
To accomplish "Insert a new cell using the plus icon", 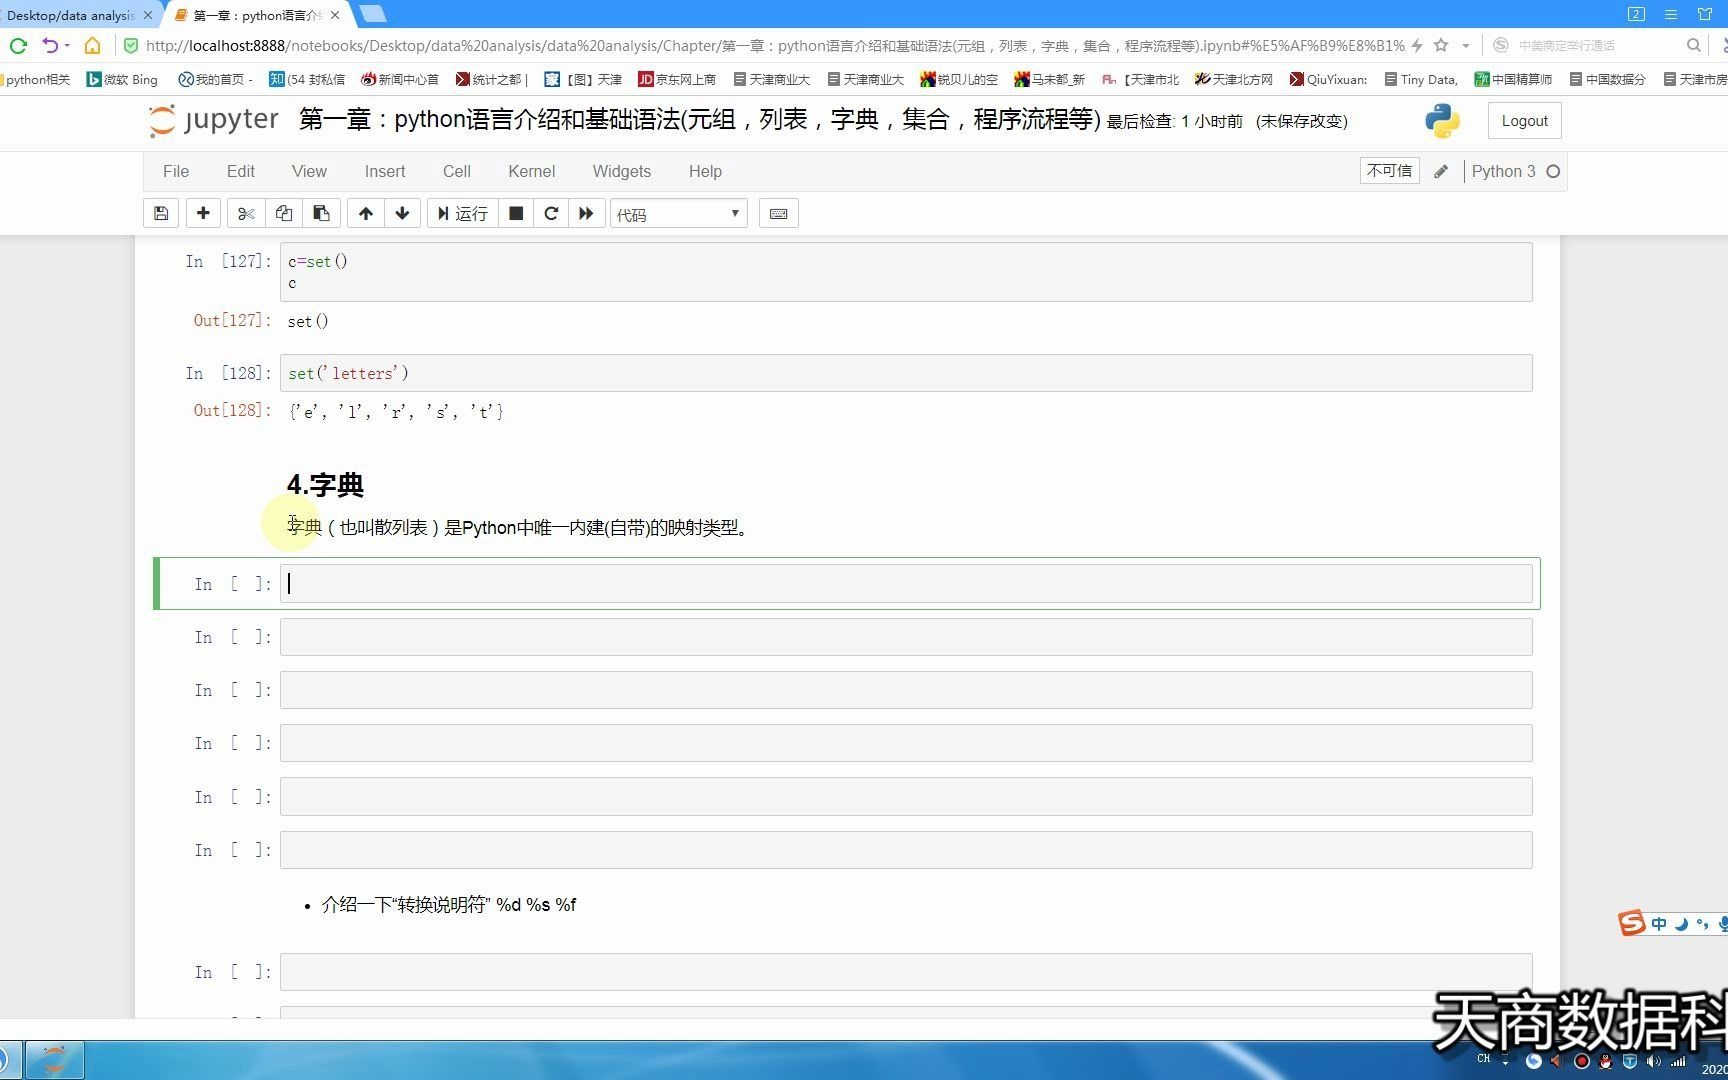I will [203, 213].
